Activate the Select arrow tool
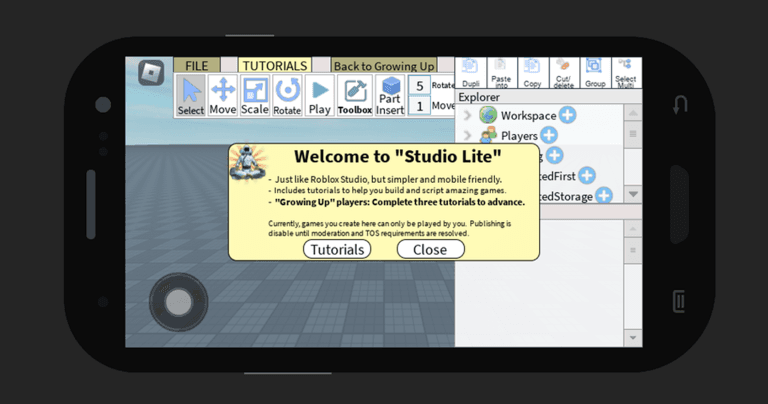The height and width of the screenshot is (404, 768). tap(191, 95)
